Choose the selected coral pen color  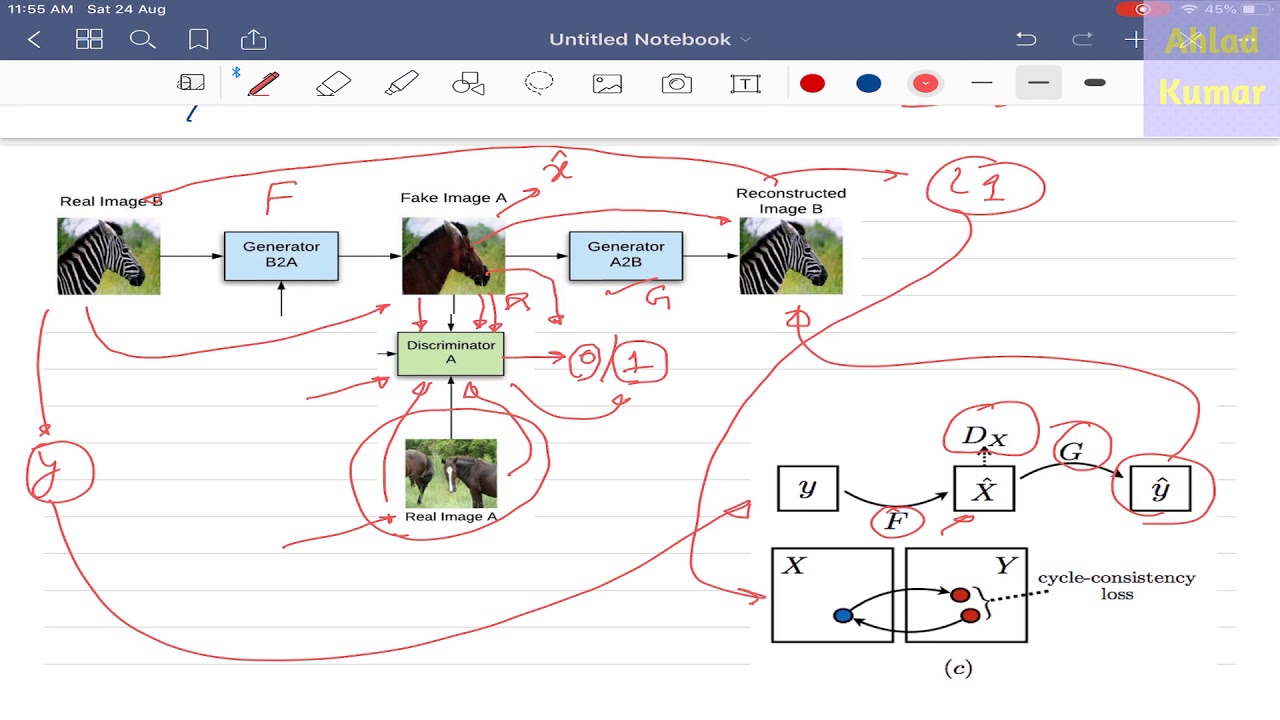point(926,84)
